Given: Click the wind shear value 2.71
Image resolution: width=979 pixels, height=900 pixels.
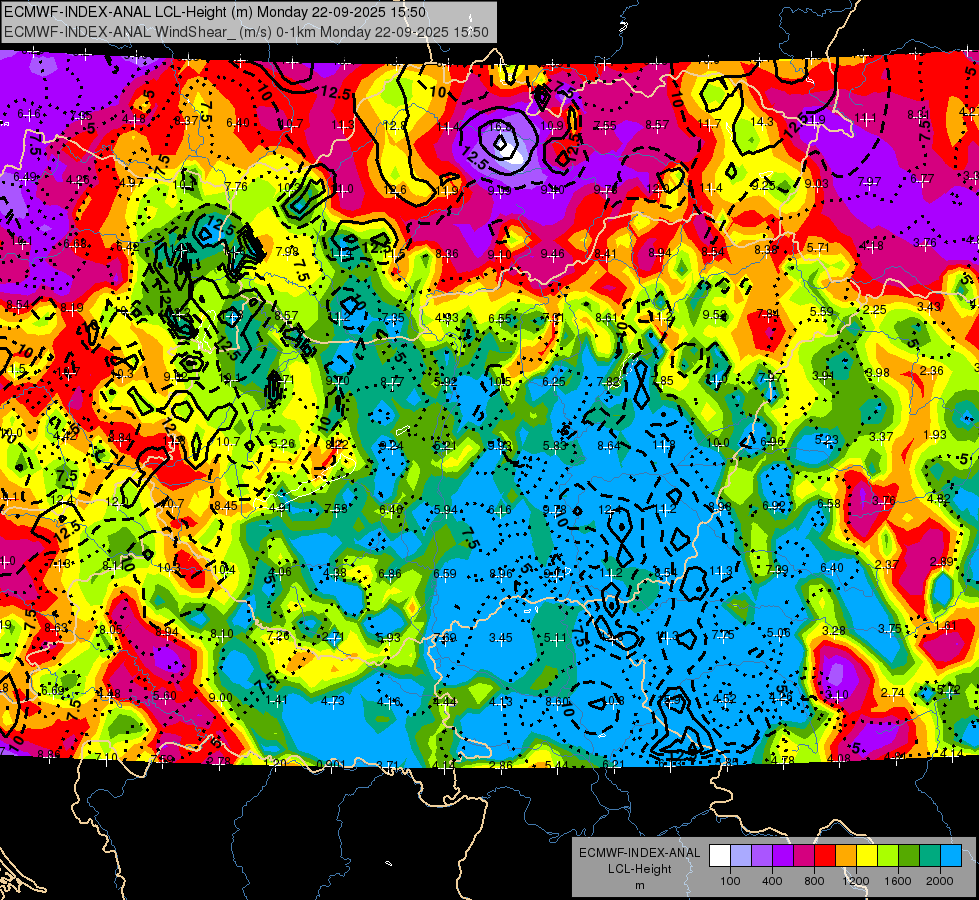Looking at the screenshot, I should coord(333,637).
